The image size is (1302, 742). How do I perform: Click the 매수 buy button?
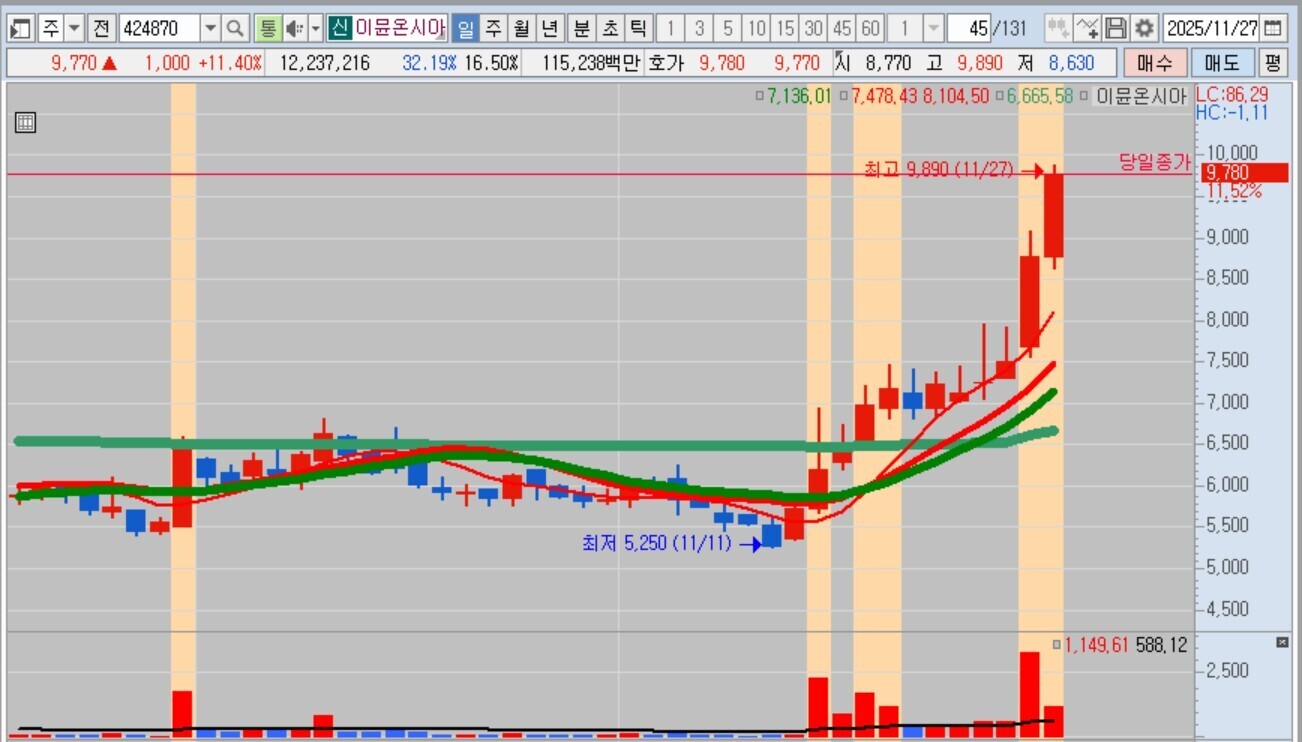click(x=1155, y=63)
